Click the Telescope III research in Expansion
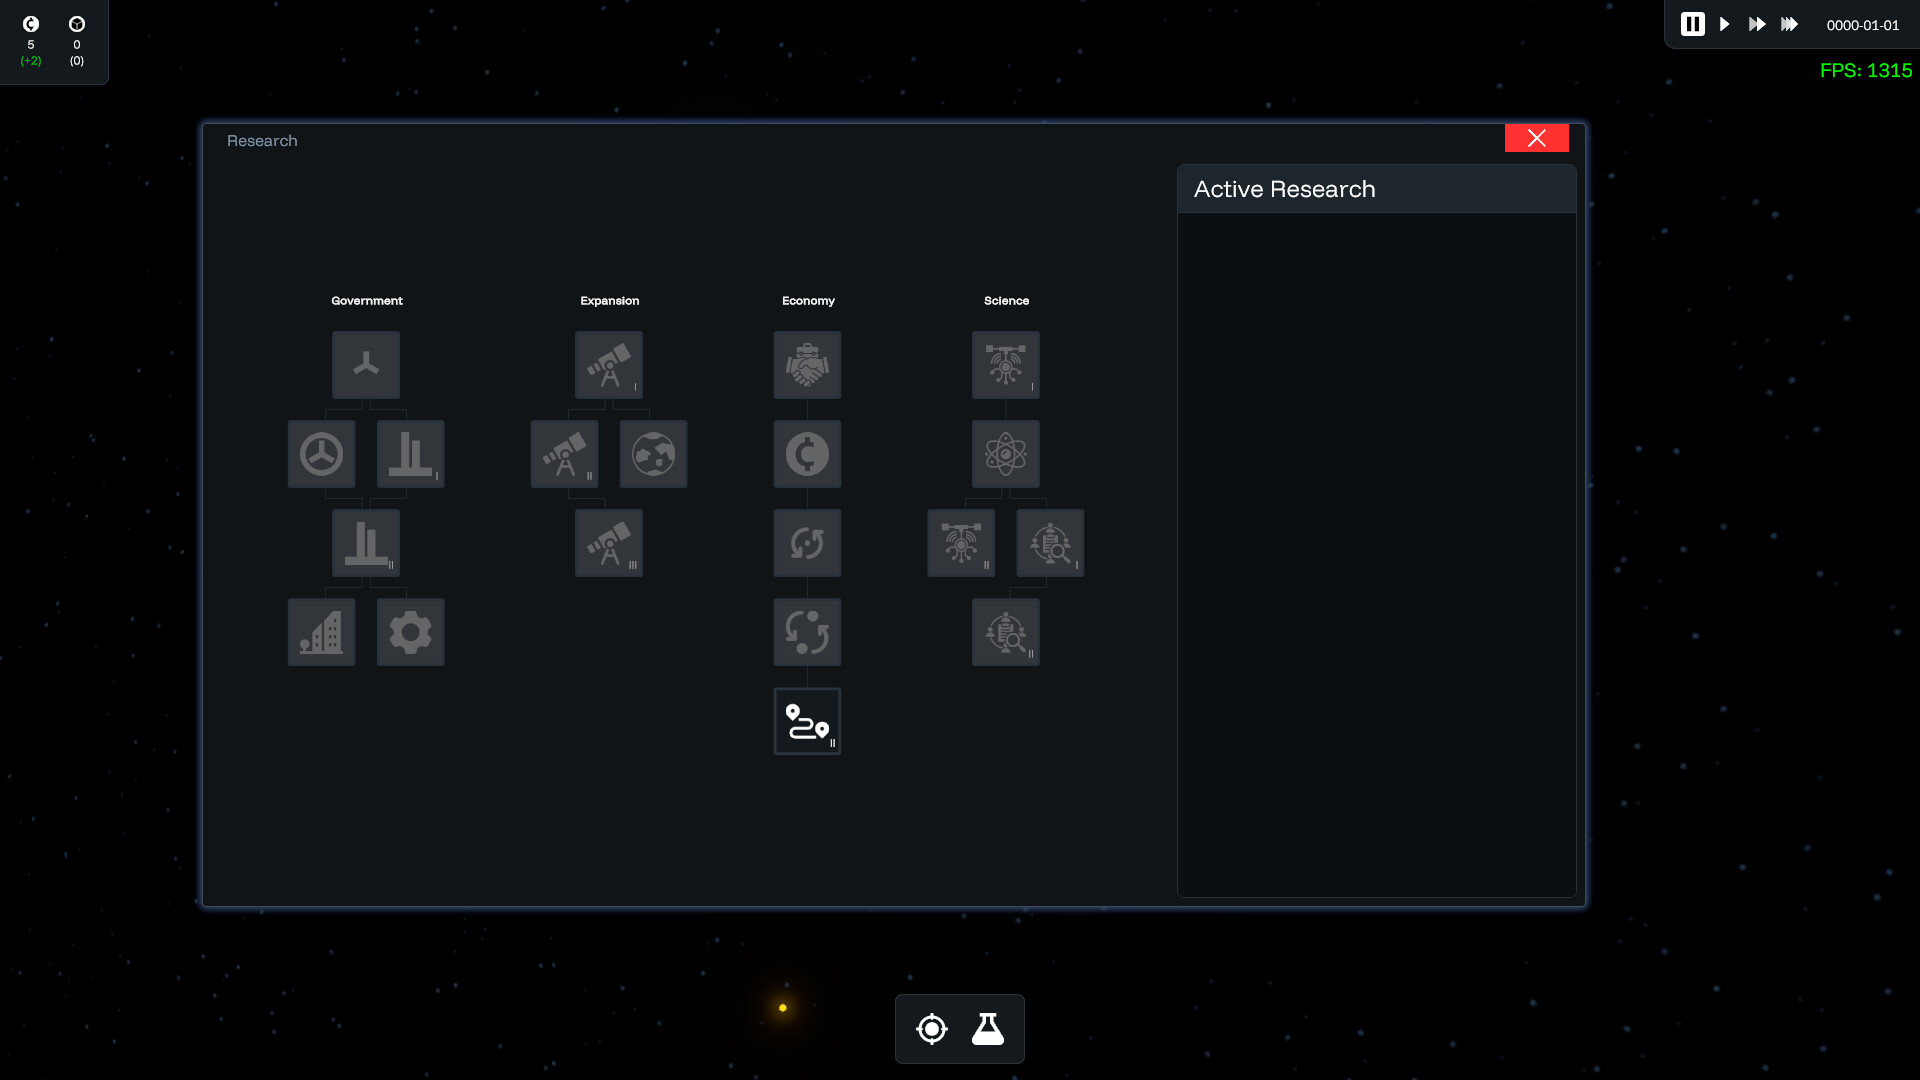 coord(608,543)
